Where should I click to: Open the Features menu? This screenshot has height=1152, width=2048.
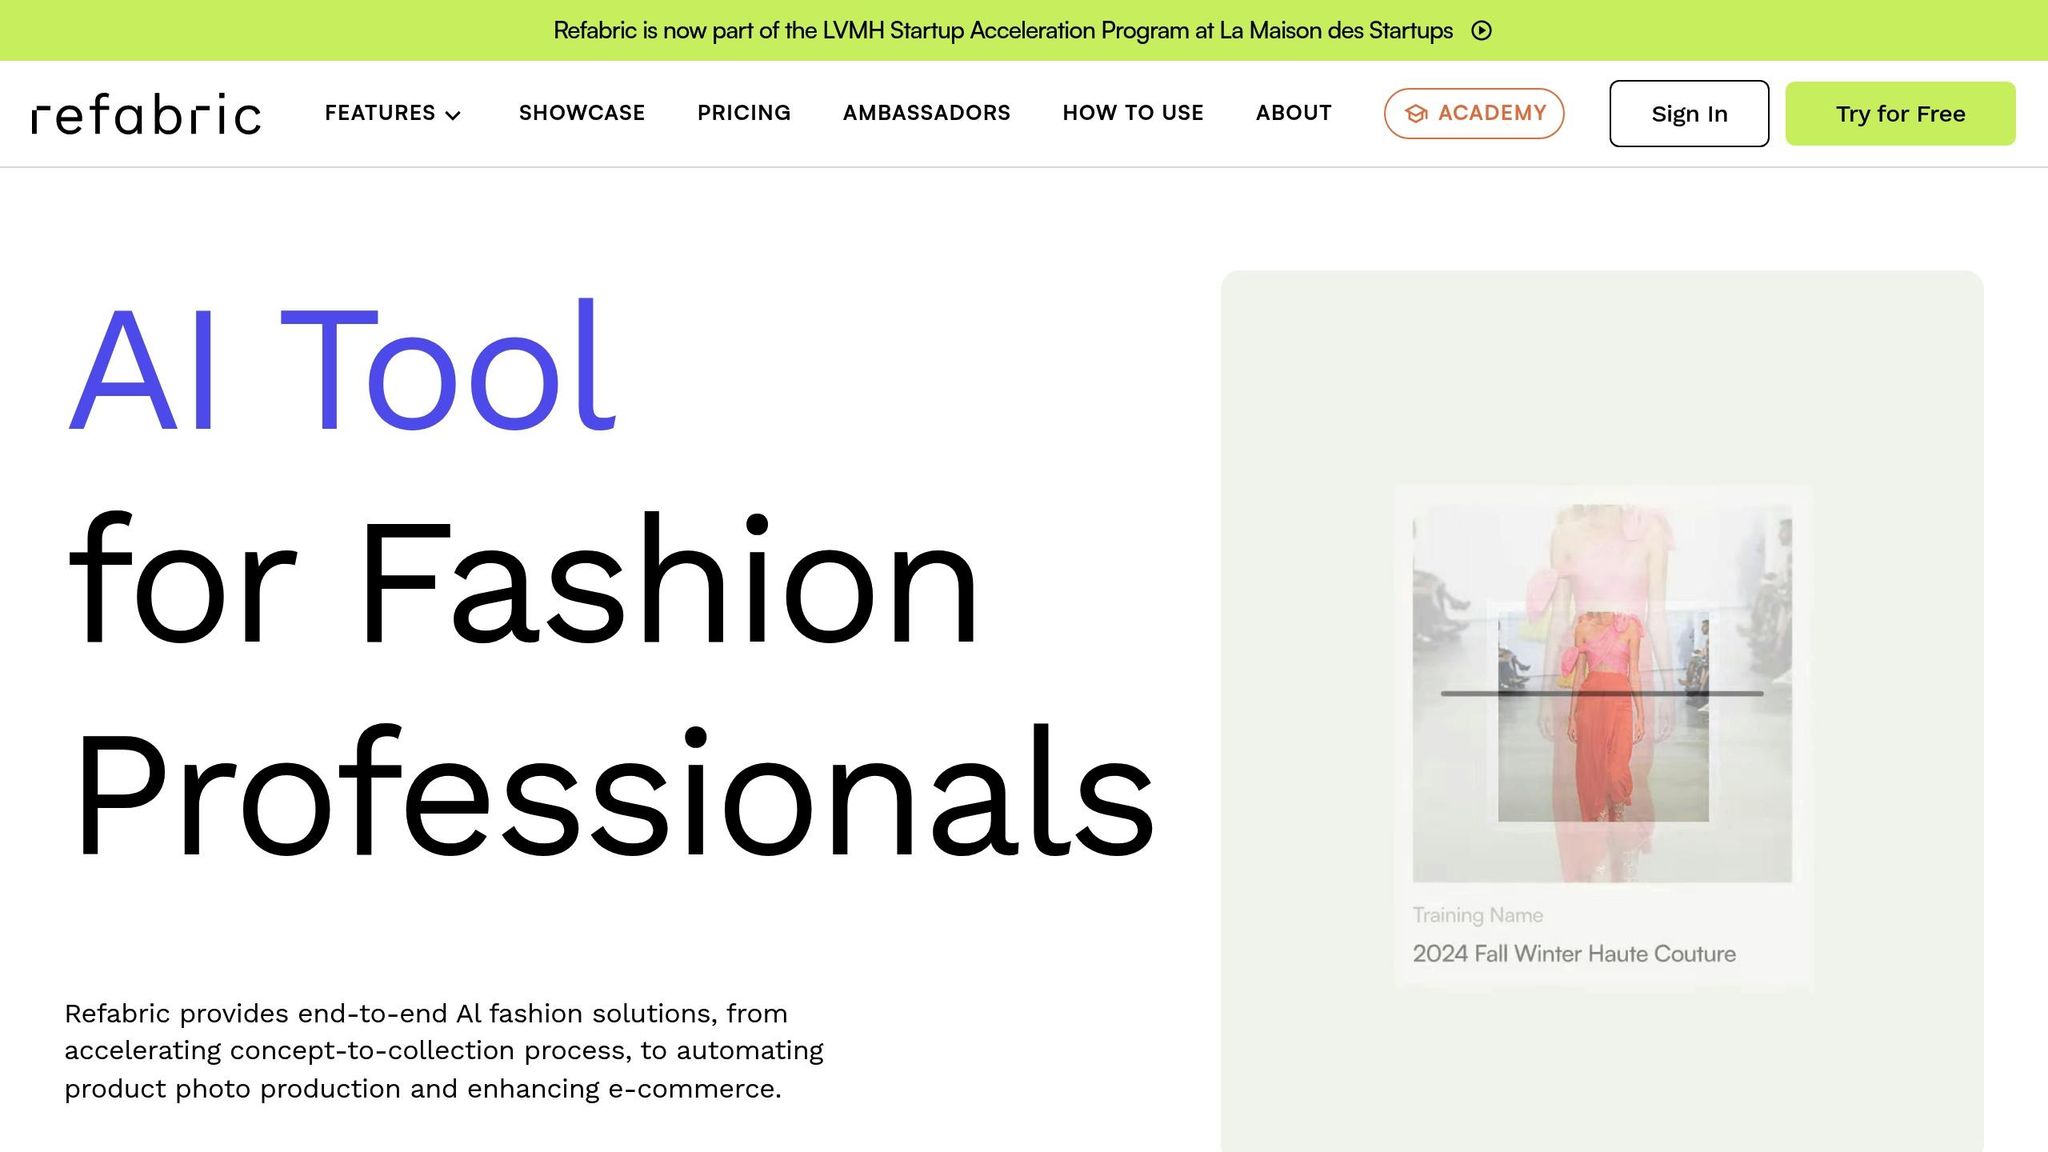tap(380, 113)
